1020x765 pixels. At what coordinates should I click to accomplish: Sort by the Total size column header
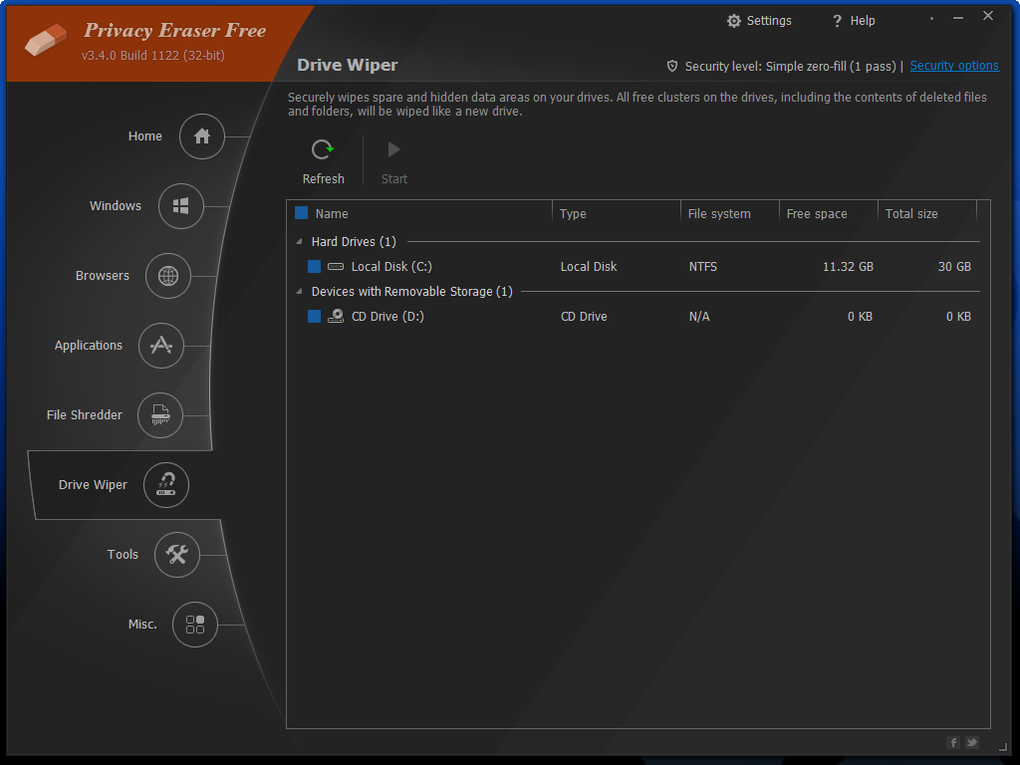pyautogui.click(x=911, y=213)
